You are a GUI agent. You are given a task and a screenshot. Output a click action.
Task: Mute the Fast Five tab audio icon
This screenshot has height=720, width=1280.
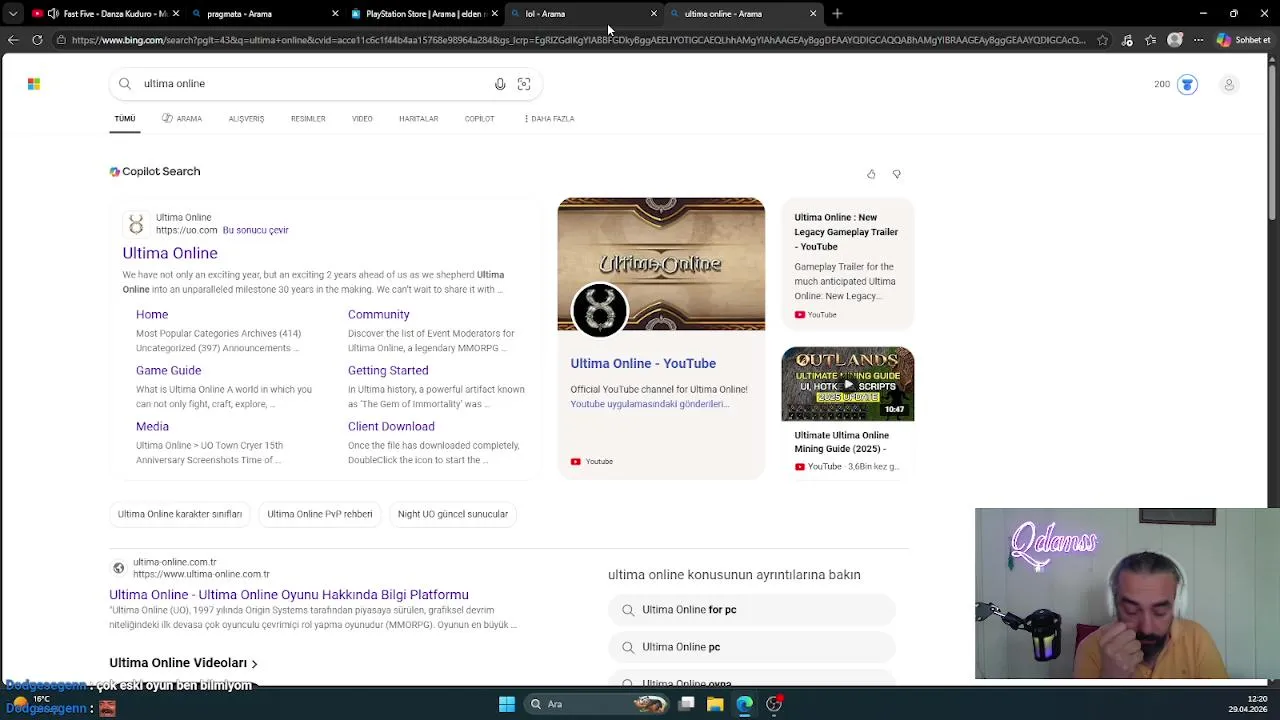tap(53, 14)
